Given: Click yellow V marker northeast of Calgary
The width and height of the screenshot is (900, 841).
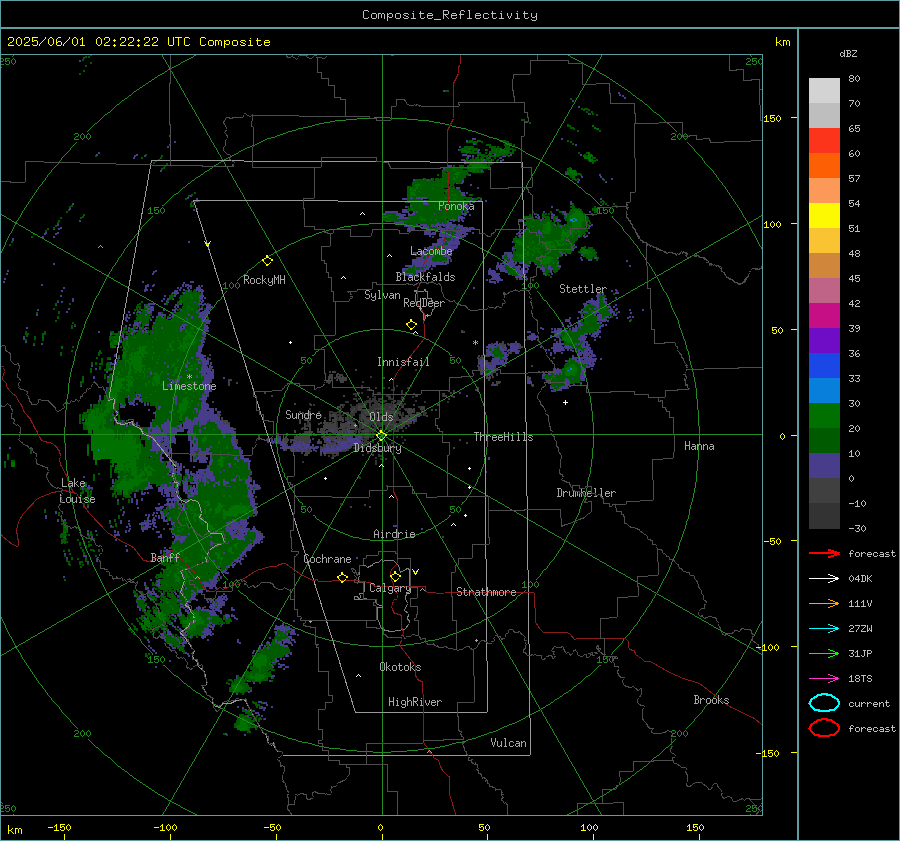Looking at the screenshot, I should click(416, 572).
